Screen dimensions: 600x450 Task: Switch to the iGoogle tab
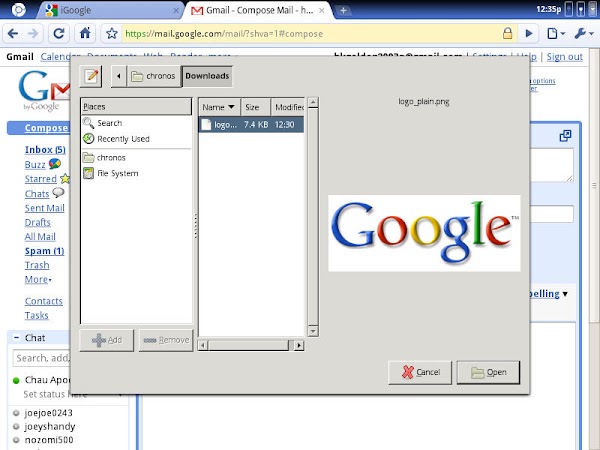click(x=111, y=10)
